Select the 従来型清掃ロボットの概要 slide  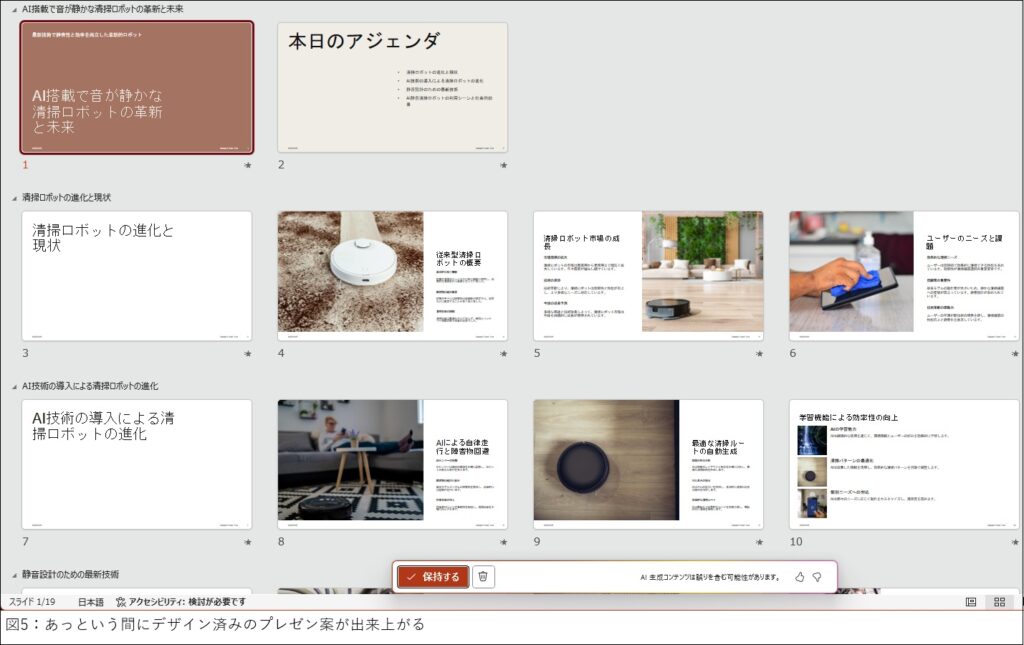click(392, 276)
